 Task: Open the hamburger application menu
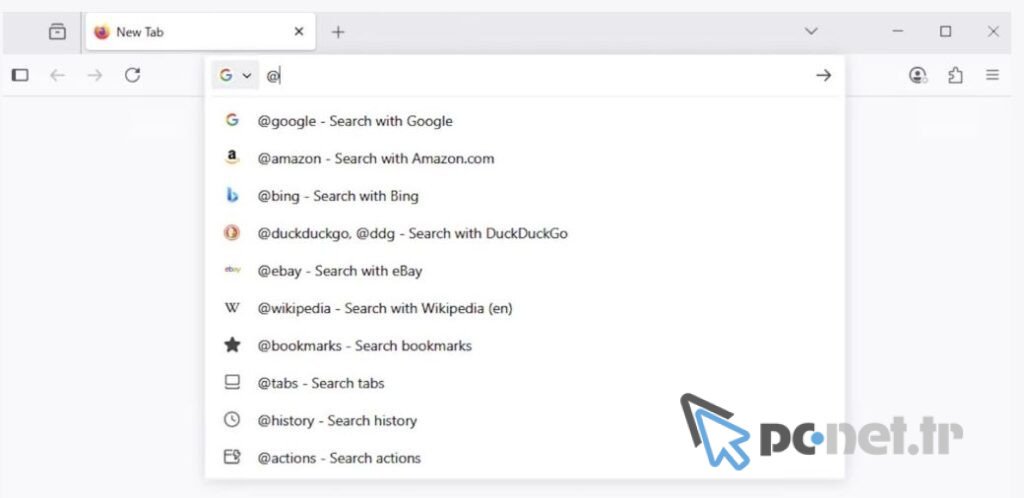point(993,75)
